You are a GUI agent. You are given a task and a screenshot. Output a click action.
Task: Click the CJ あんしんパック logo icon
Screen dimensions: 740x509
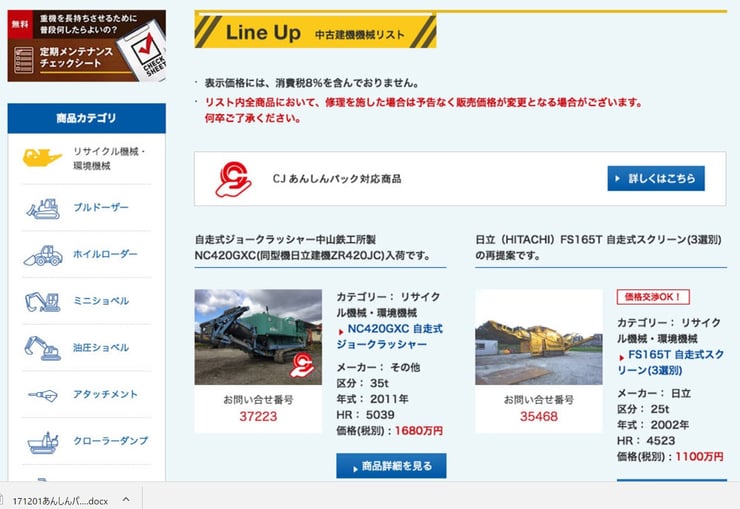pos(233,179)
